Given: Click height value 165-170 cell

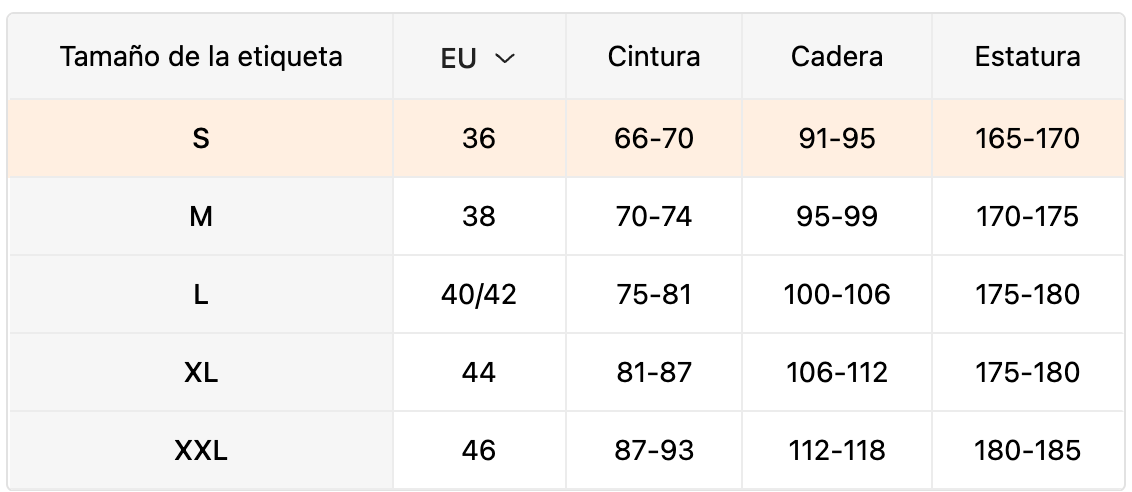Looking at the screenshot, I should coord(1027,138).
